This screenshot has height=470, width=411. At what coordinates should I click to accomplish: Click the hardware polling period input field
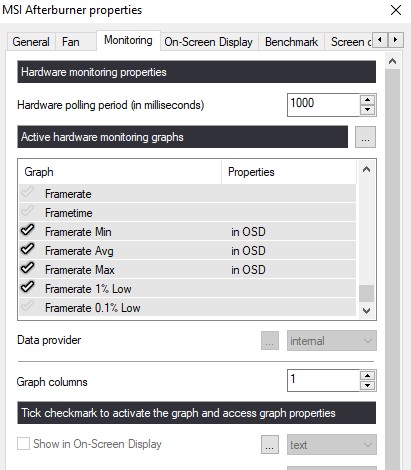(x=323, y=105)
